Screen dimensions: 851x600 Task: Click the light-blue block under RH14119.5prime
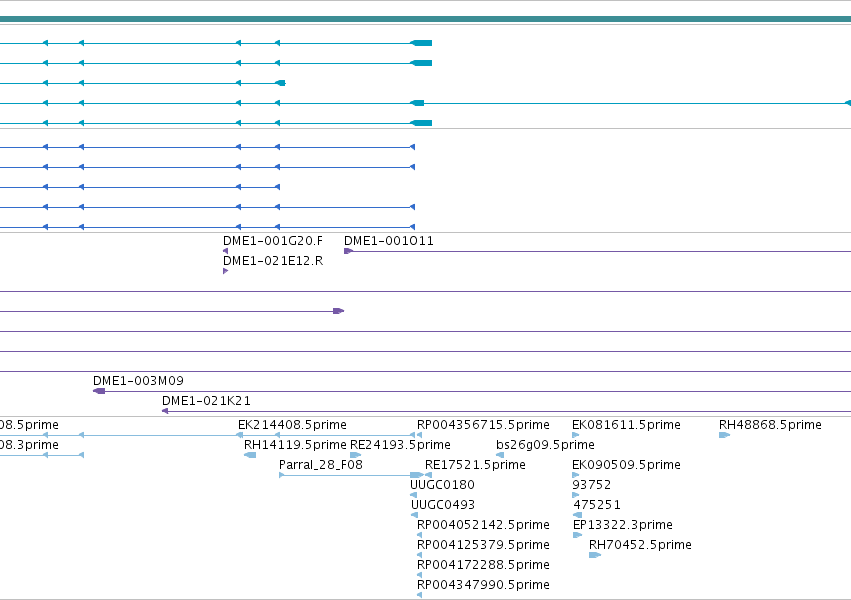point(250,455)
